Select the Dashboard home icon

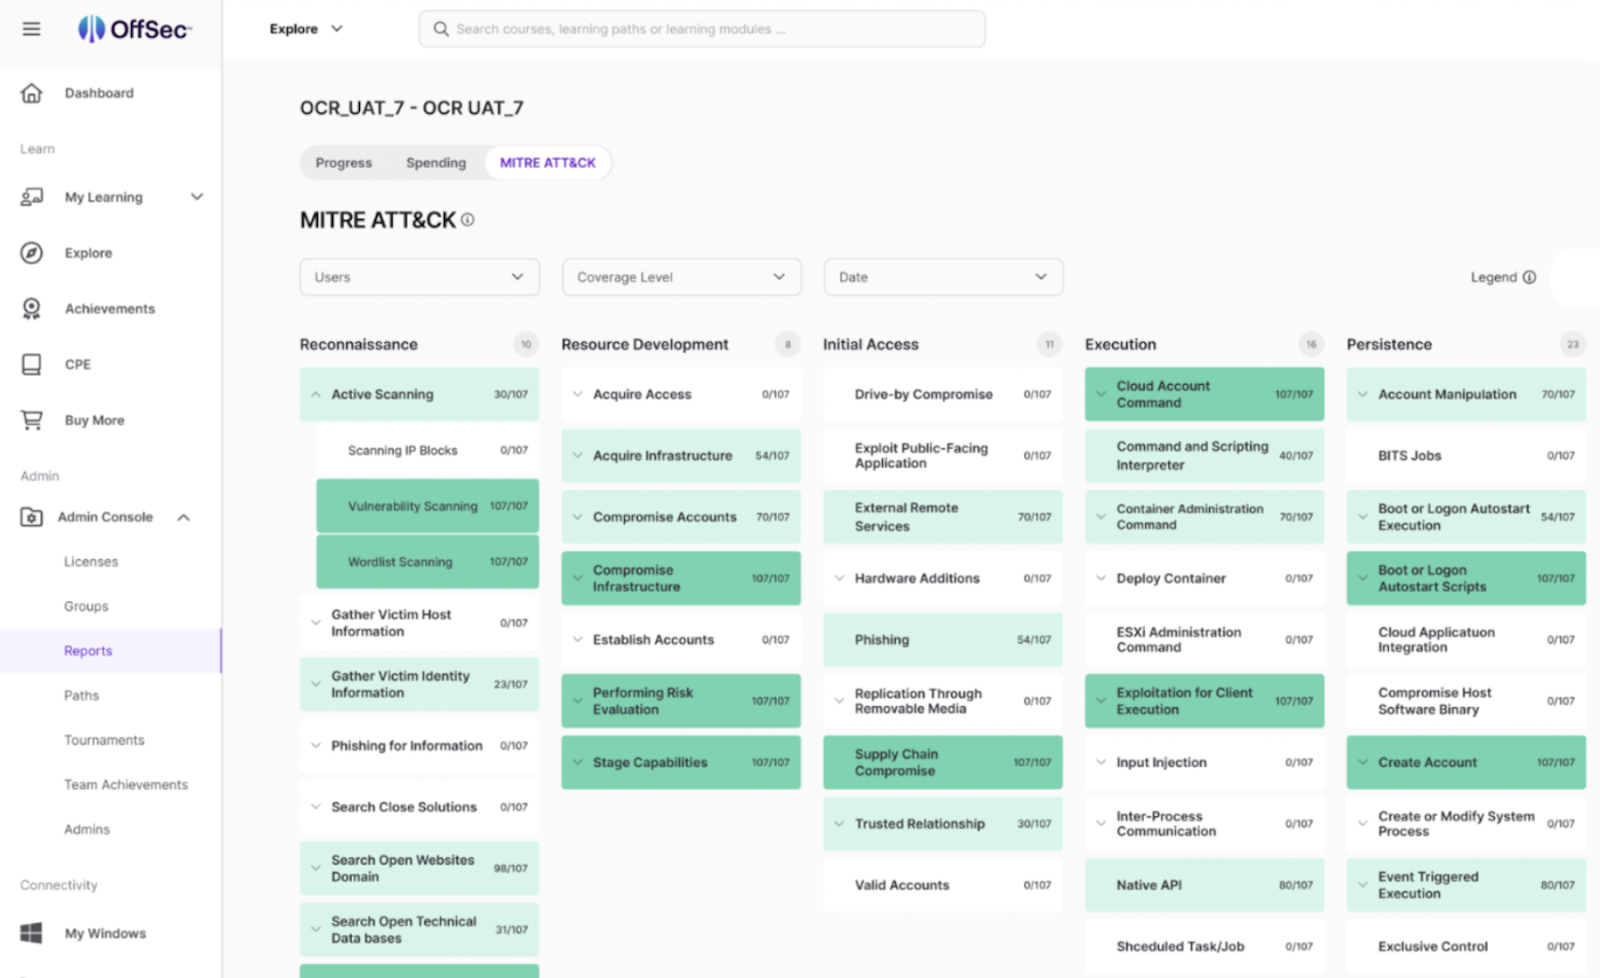31,92
